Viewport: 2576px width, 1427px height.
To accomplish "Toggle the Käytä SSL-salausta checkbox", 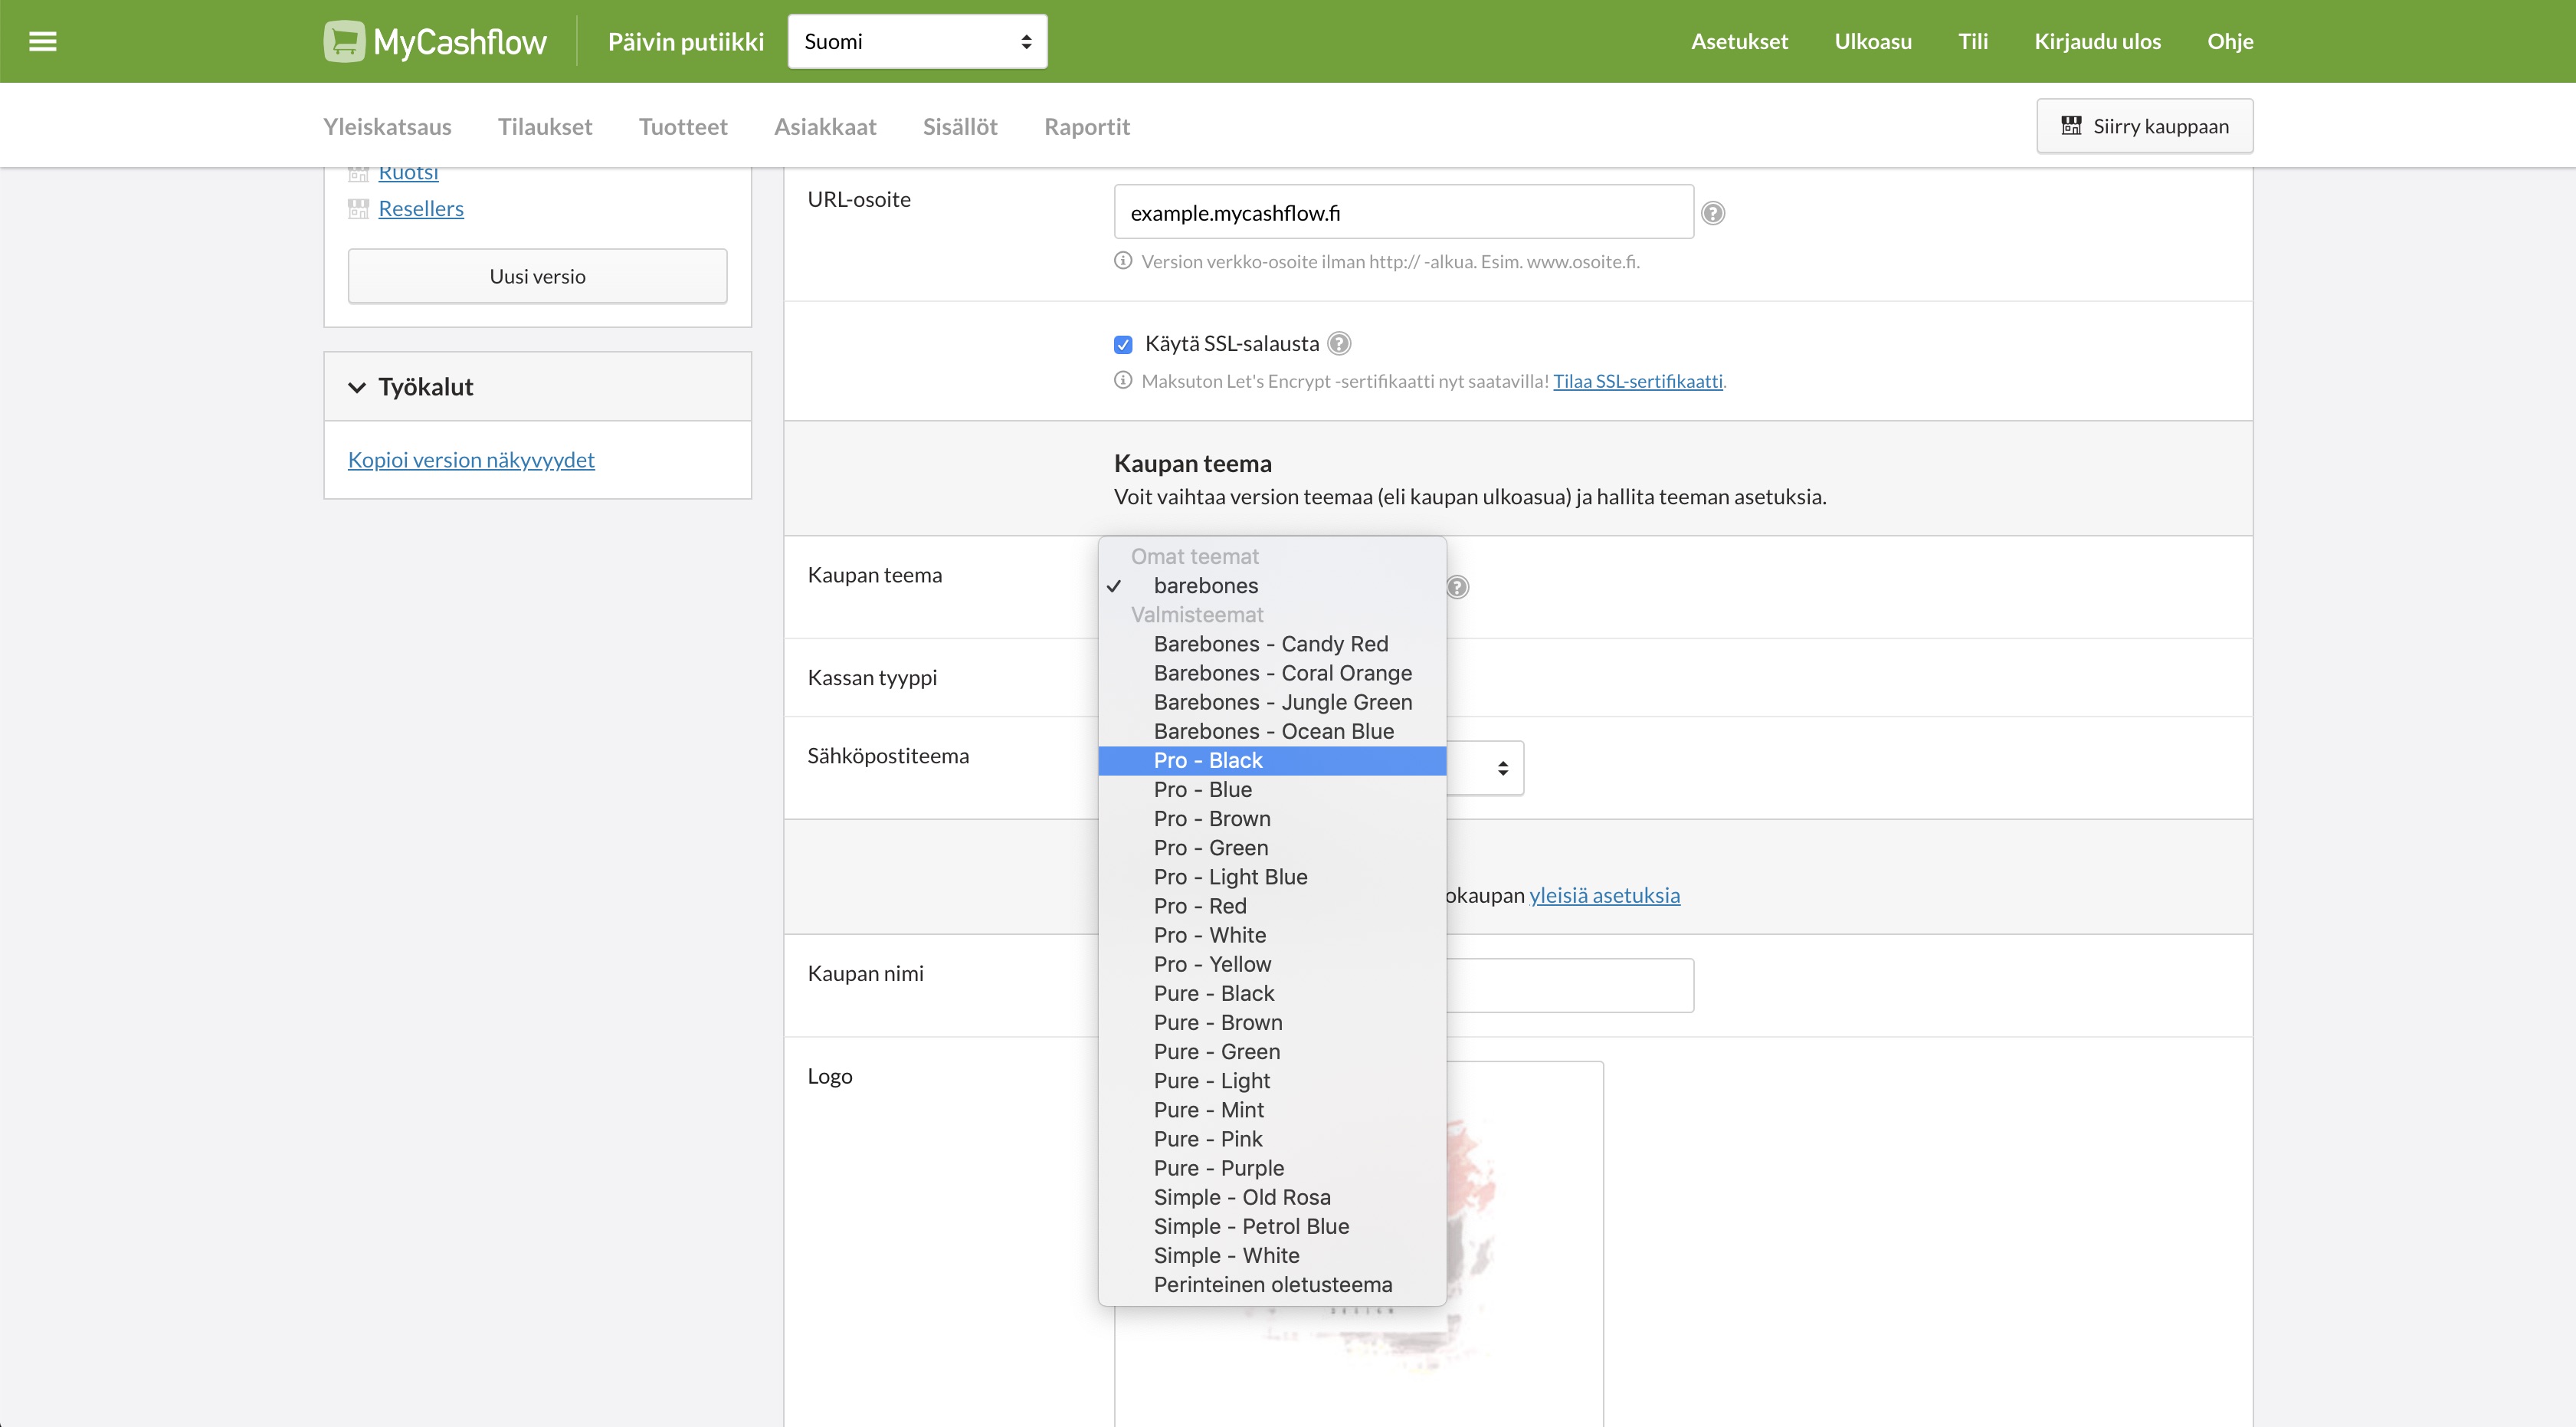I will (1123, 345).
